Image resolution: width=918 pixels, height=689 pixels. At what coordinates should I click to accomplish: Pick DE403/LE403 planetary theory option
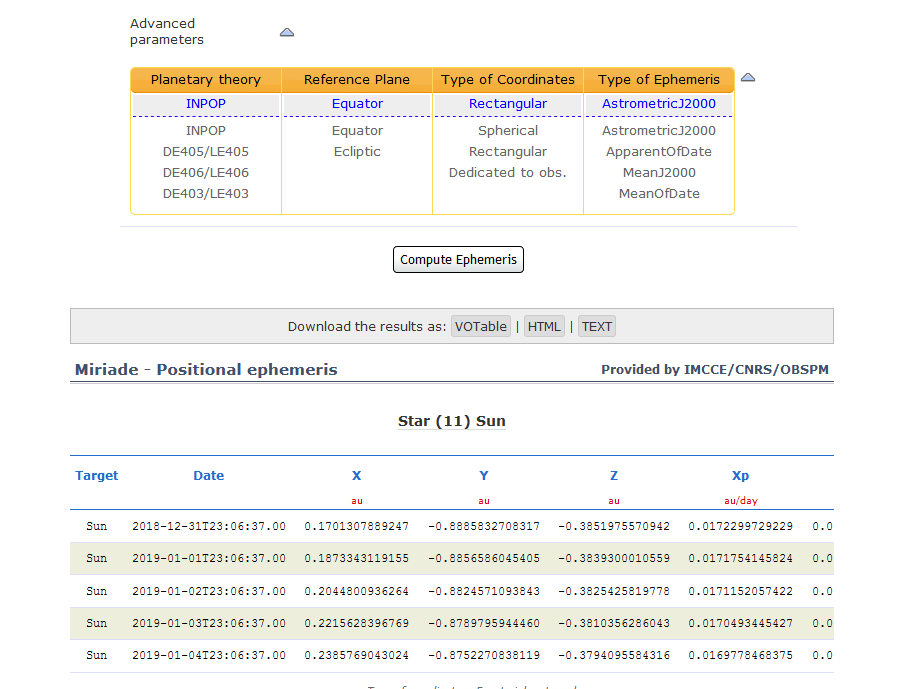[206, 194]
